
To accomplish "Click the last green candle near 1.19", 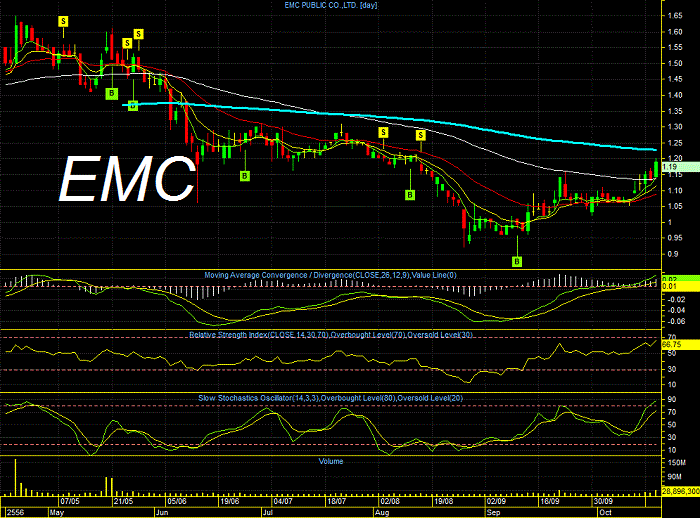I will click(x=656, y=168).
